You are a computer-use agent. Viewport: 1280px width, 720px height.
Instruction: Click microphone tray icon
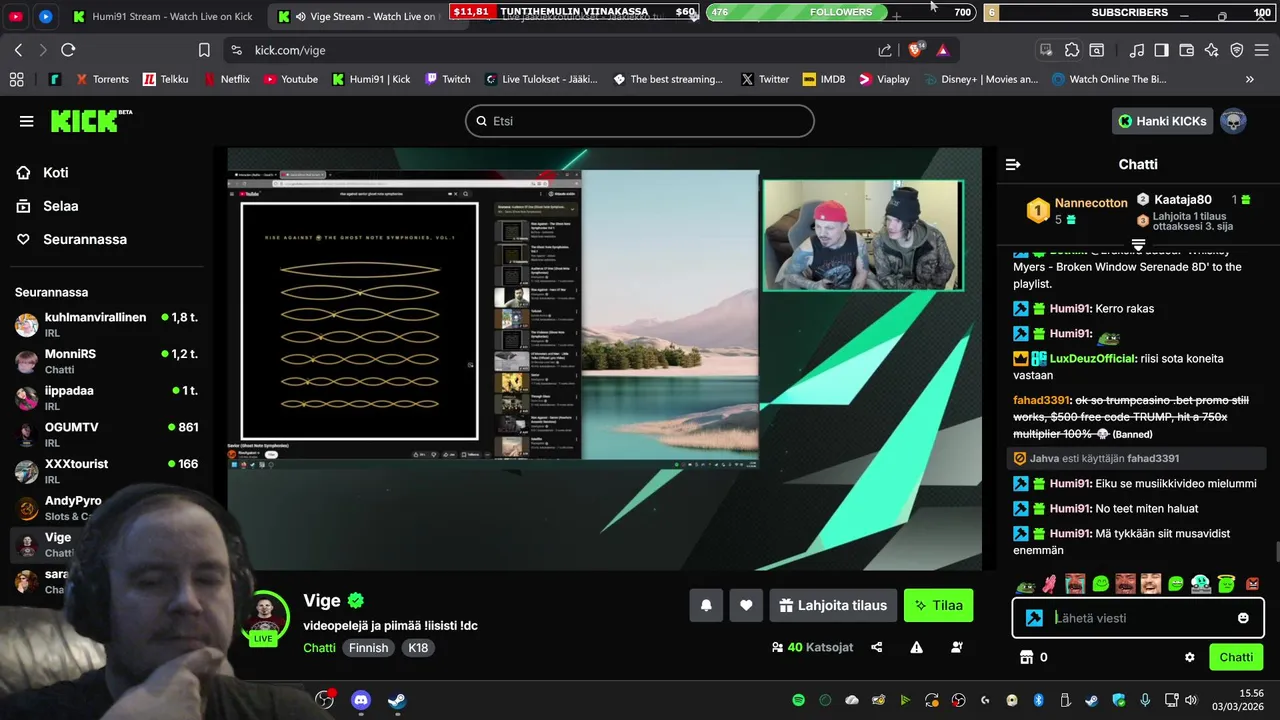point(1145,700)
